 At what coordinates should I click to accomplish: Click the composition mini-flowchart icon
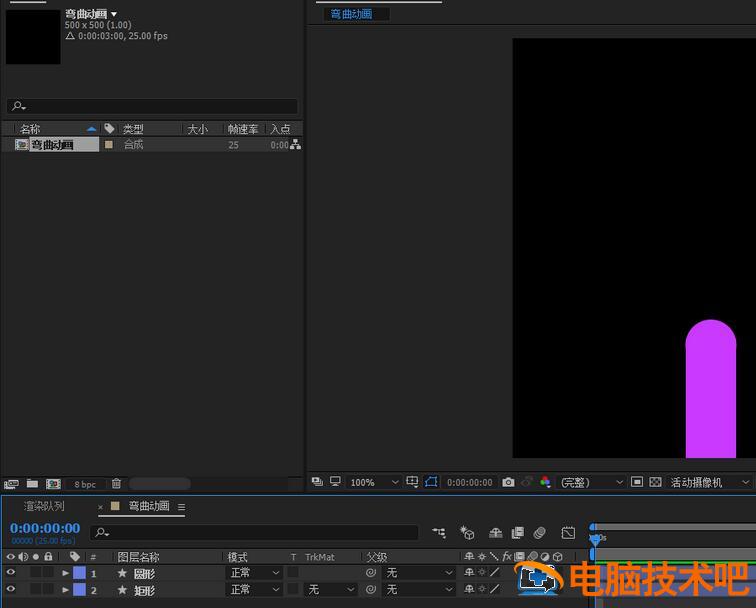439,533
